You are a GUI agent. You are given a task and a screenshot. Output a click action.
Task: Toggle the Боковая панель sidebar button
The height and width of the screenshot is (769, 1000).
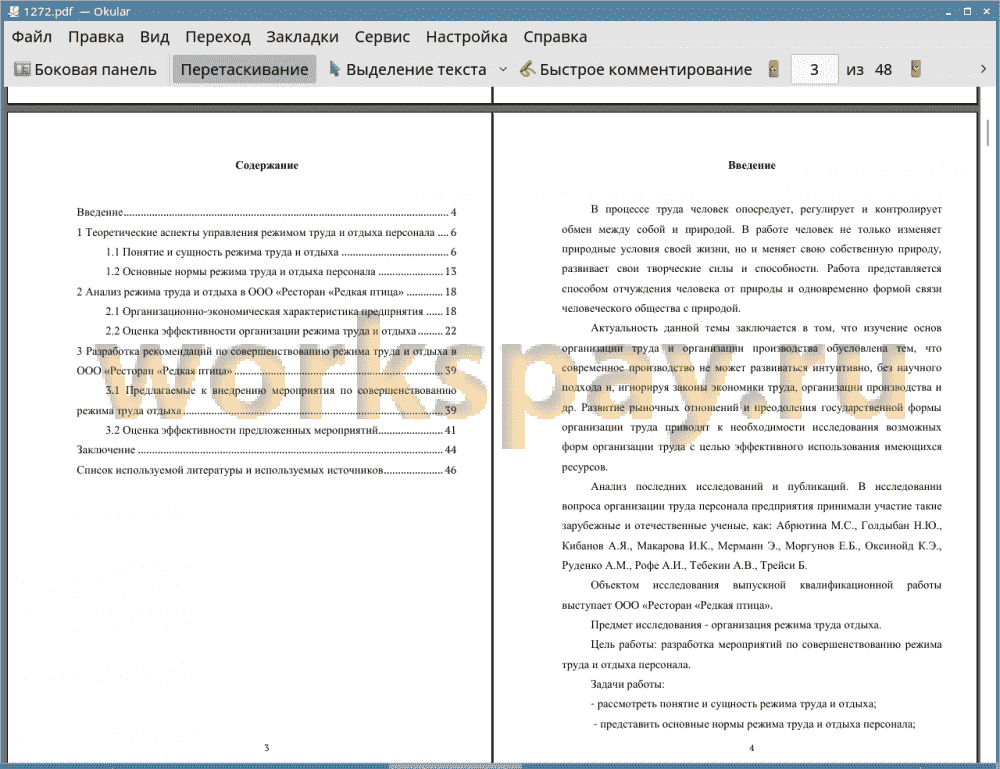tap(85, 70)
